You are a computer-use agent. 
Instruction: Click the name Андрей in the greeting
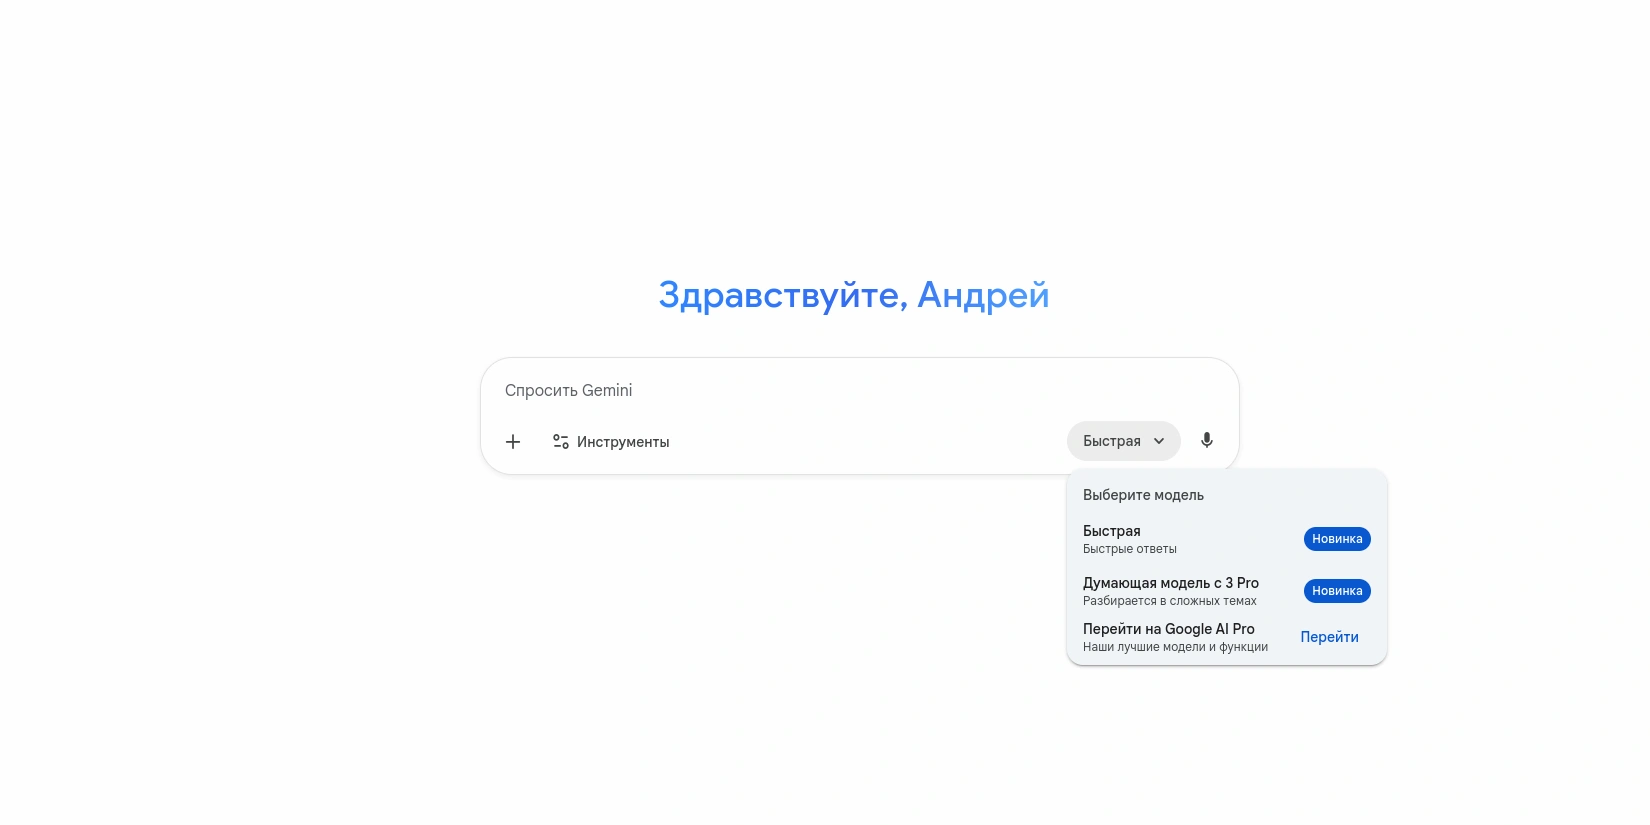click(x=982, y=295)
